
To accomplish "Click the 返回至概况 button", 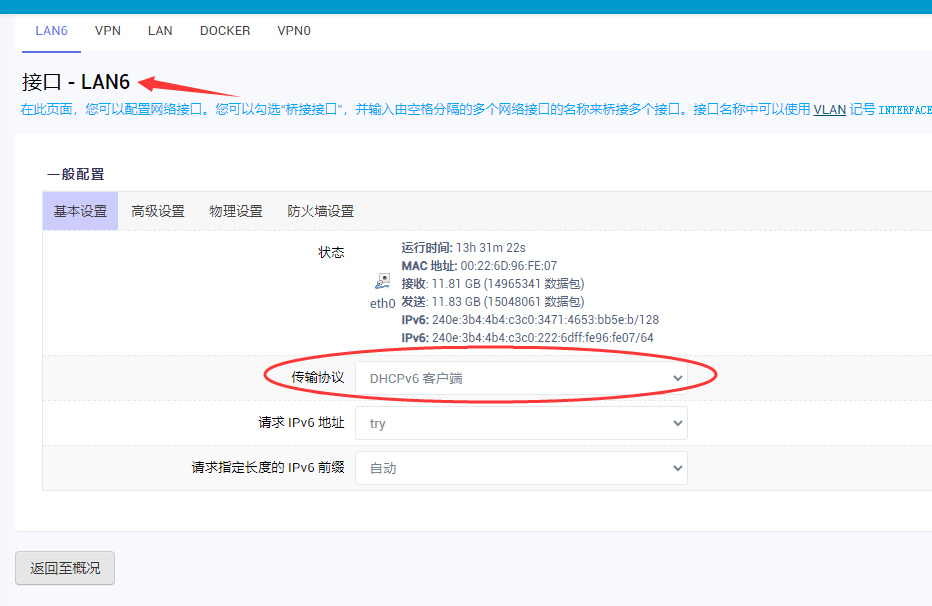I will click(x=65, y=568).
